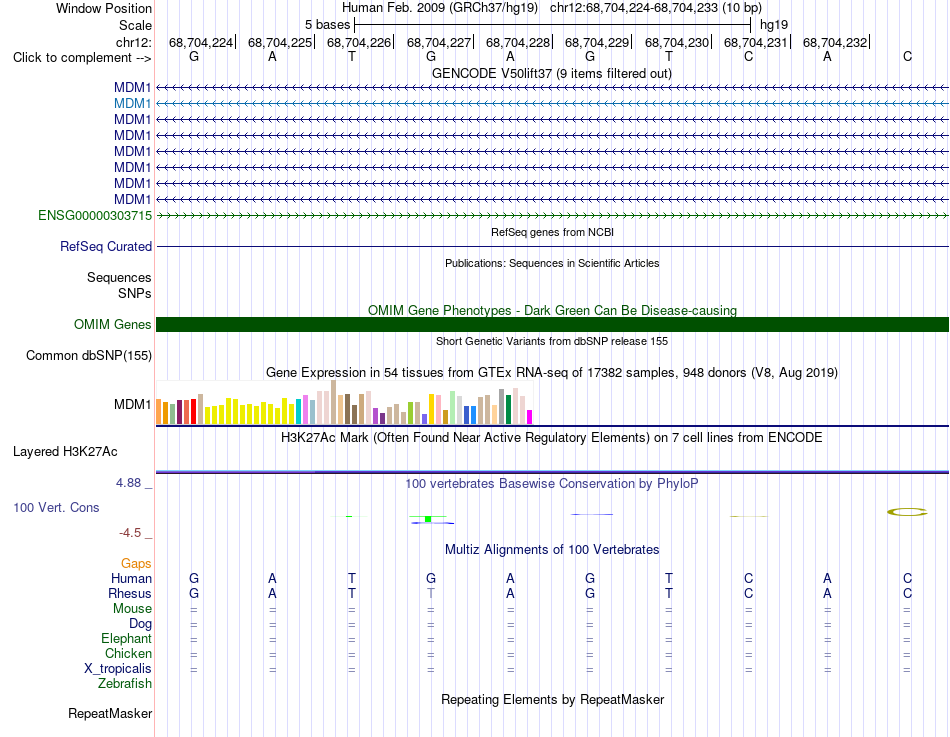Click the 4.88 PhyloP upper limit value
This screenshot has height=737, width=950.
pos(128,483)
